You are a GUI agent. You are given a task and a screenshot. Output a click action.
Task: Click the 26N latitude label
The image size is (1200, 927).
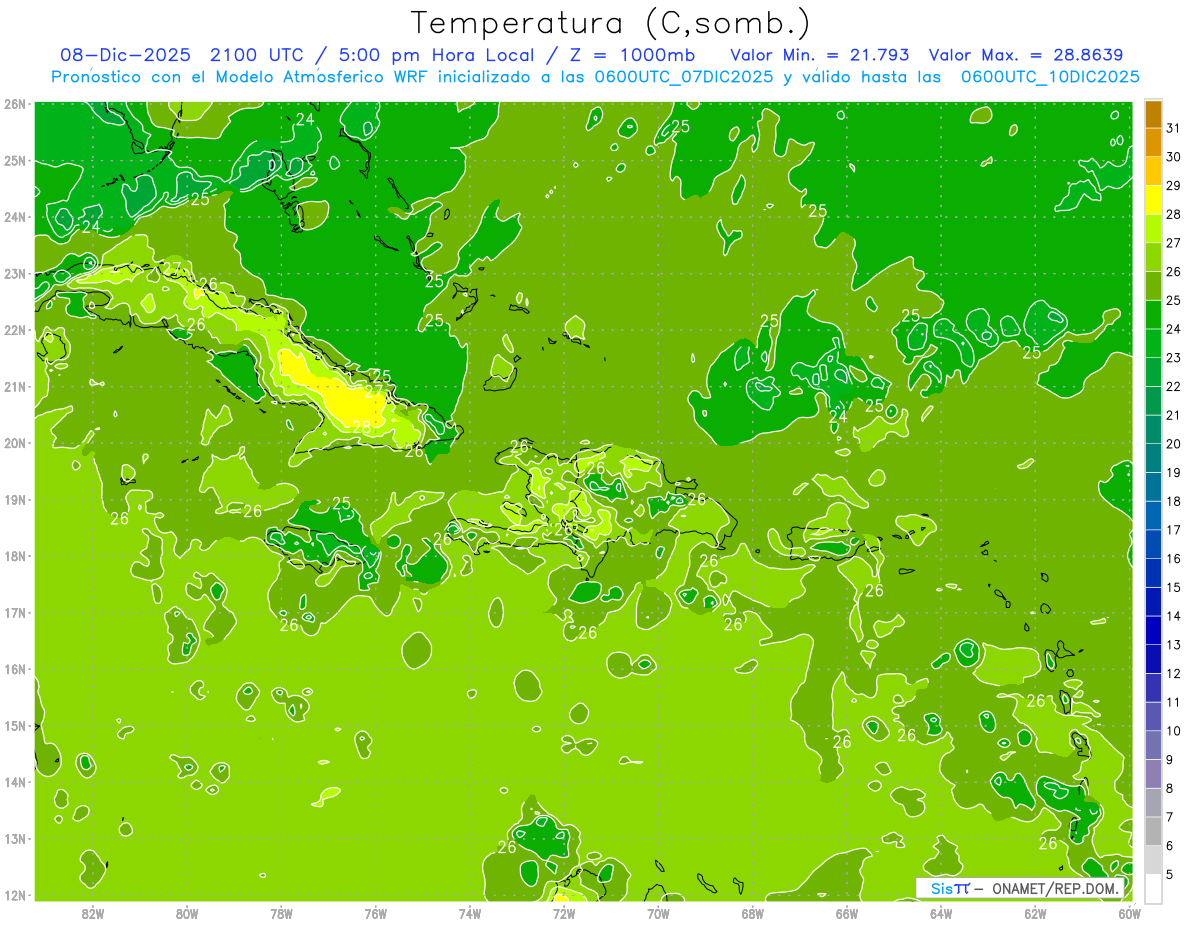click(x=15, y=104)
